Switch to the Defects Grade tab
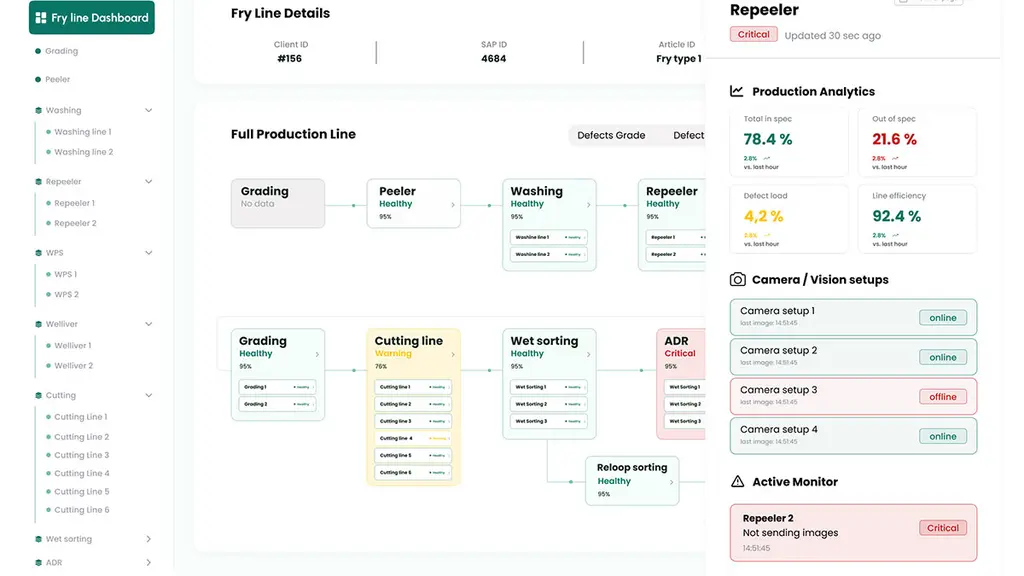 [x=611, y=135]
